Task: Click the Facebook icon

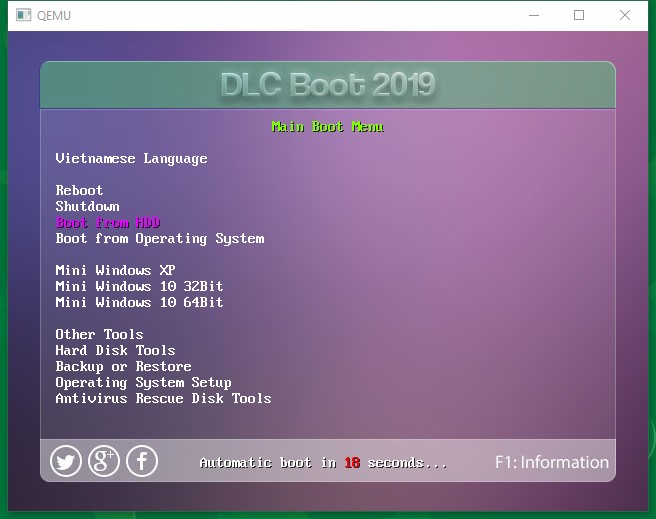Action: coord(142,461)
